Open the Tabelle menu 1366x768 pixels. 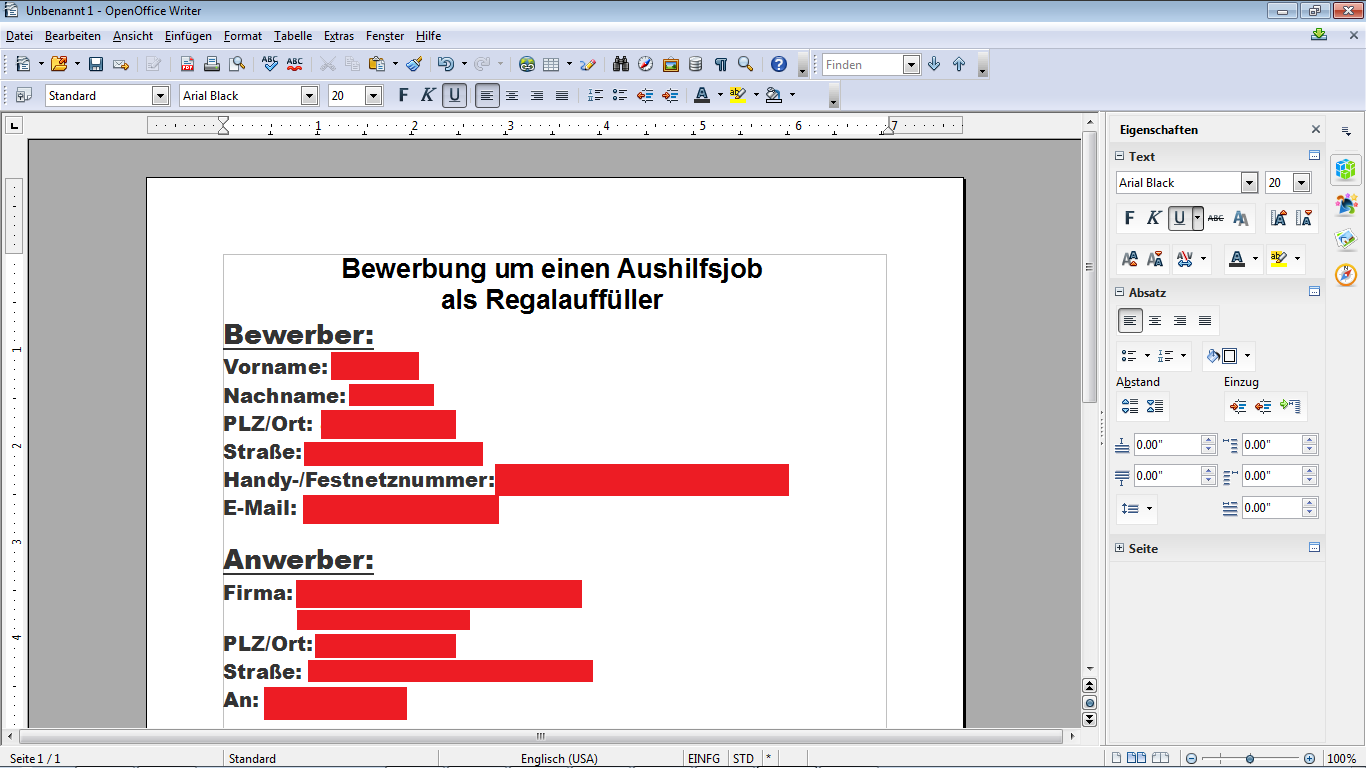pyautogui.click(x=293, y=36)
